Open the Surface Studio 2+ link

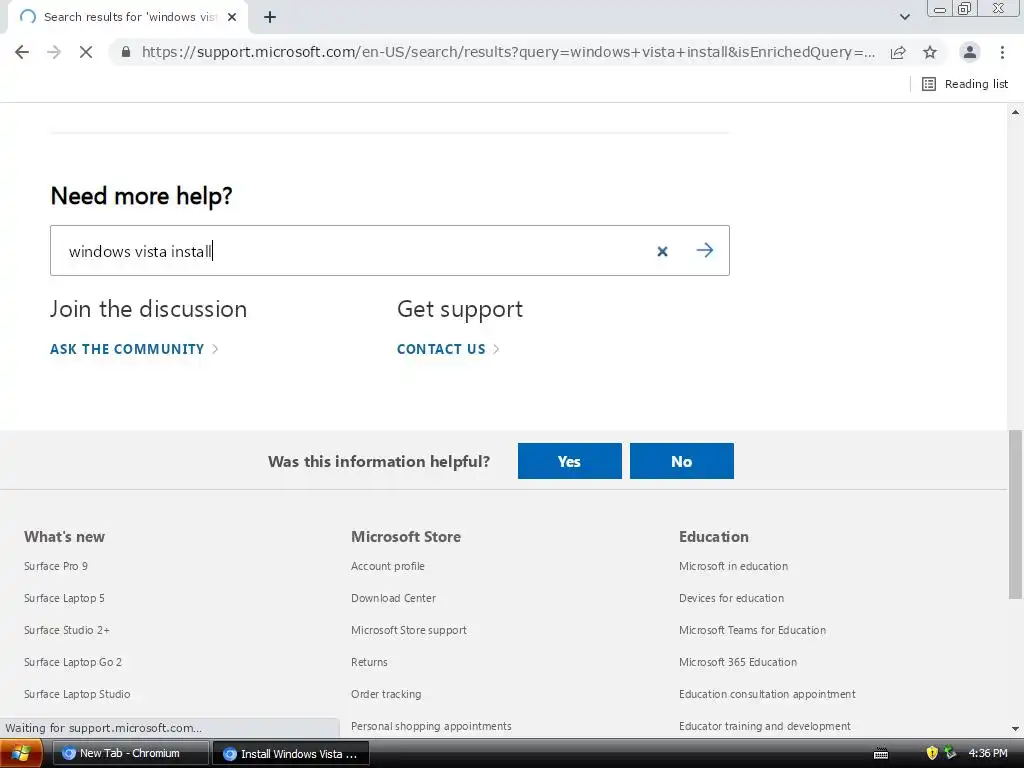coord(67,630)
